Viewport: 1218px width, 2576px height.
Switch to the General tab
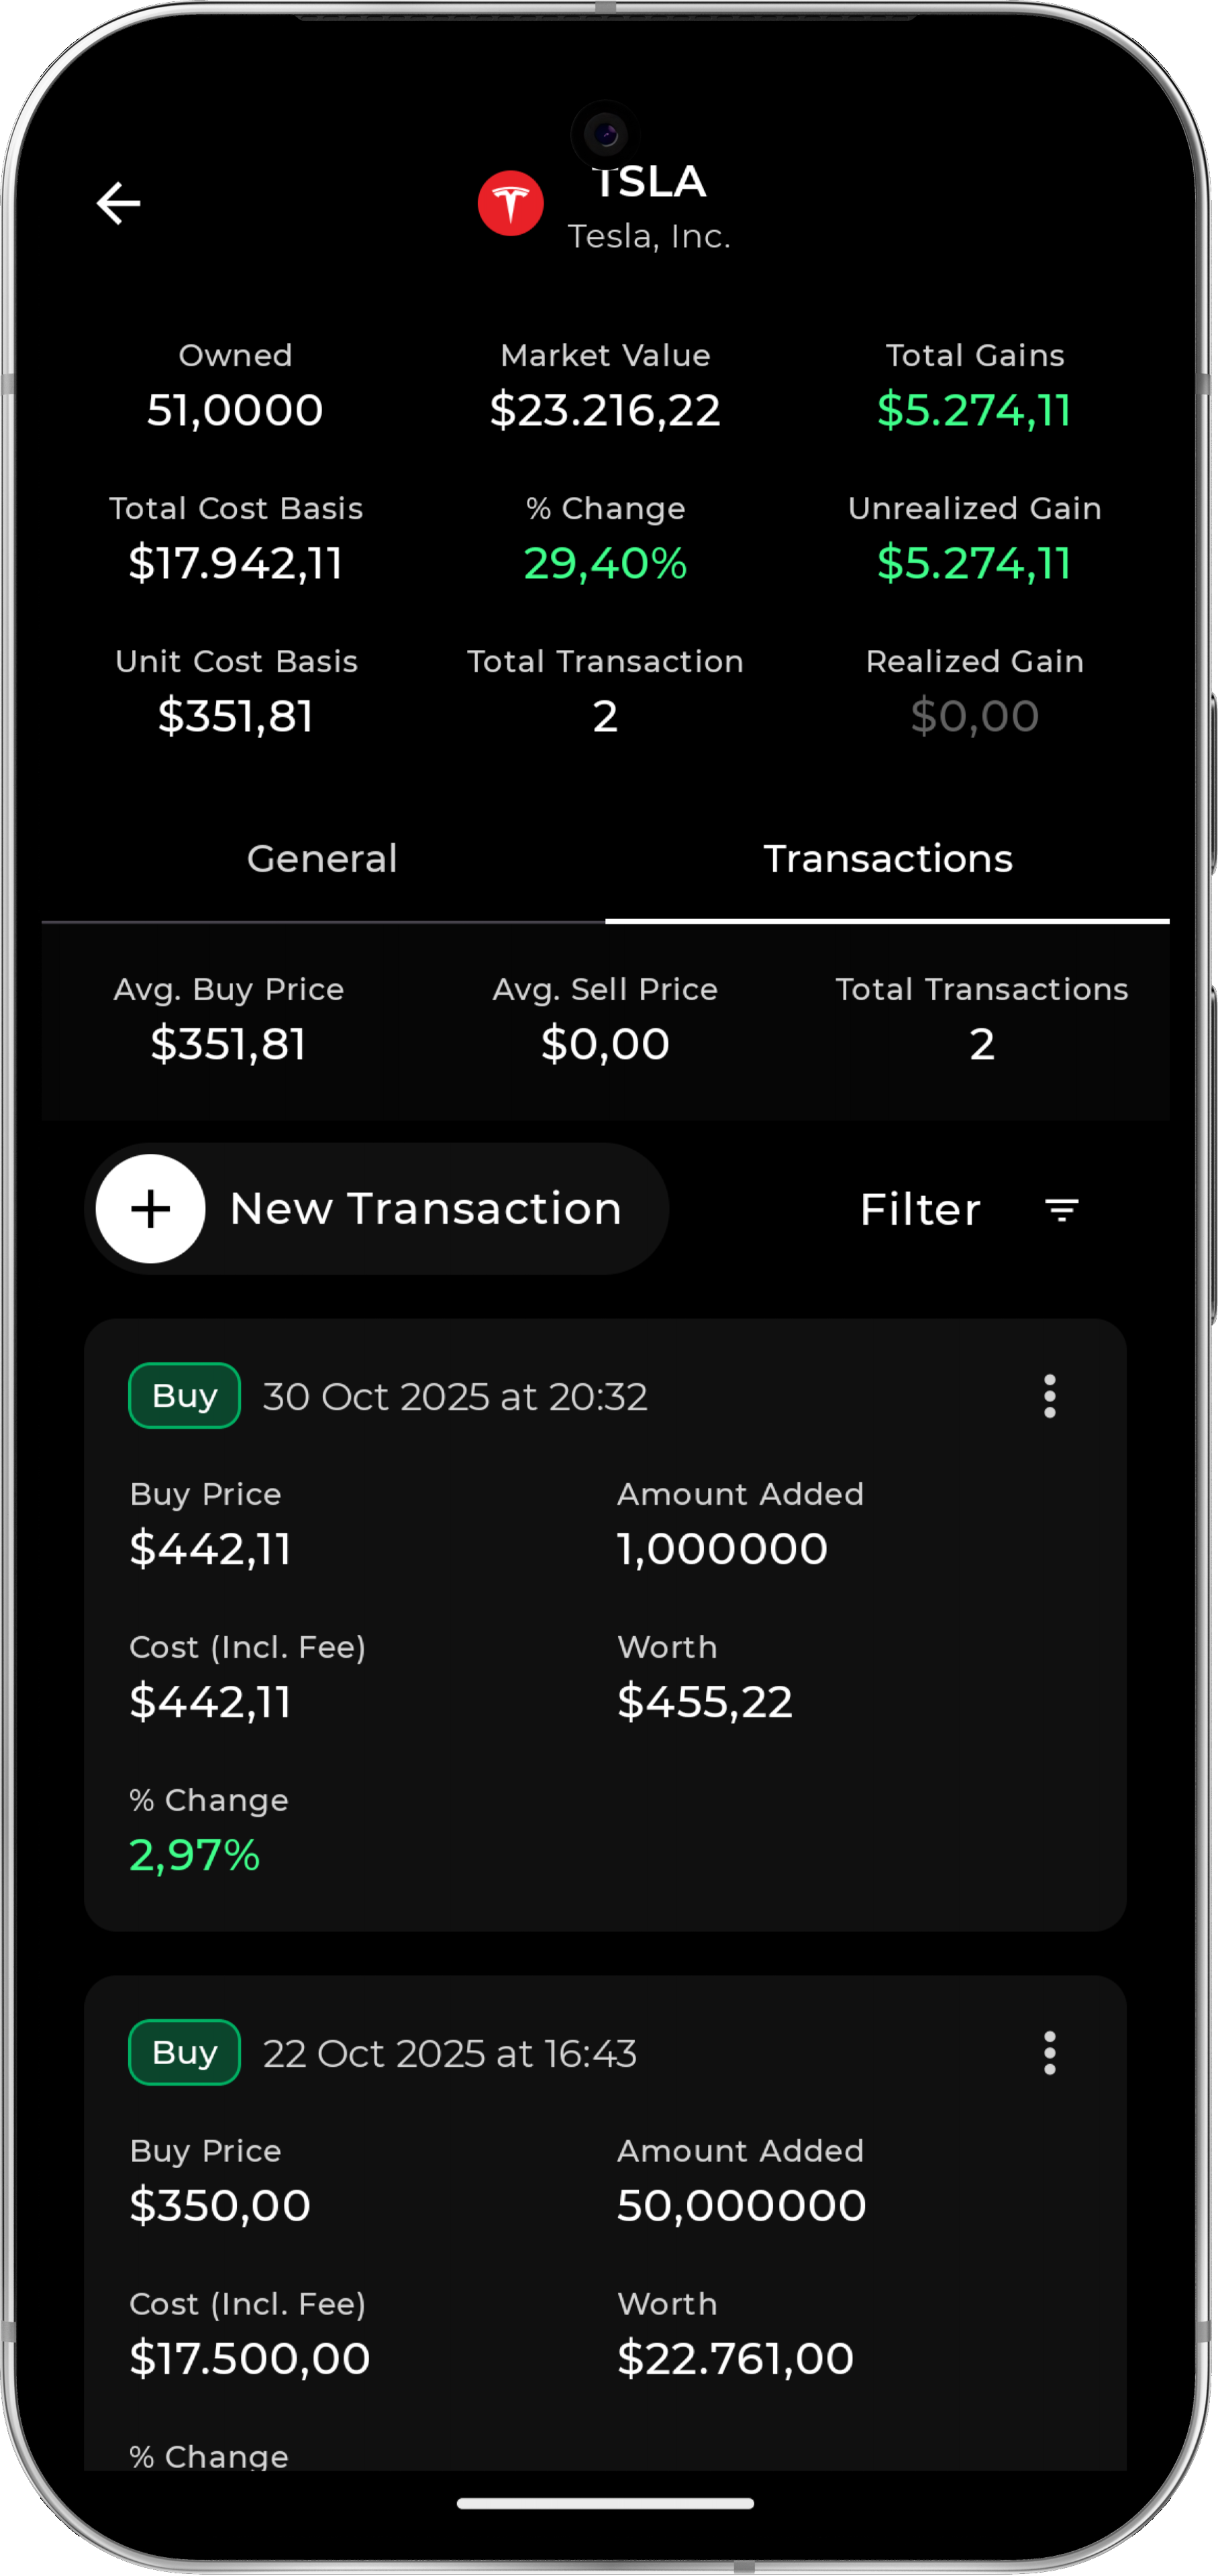(x=322, y=859)
